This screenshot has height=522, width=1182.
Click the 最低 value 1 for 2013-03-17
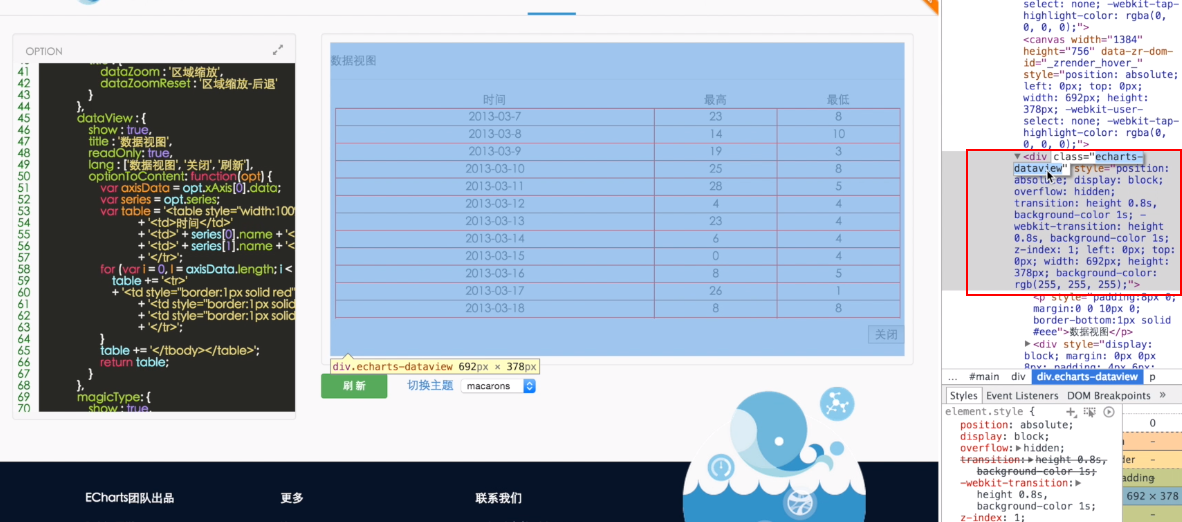[x=838, y=290]
